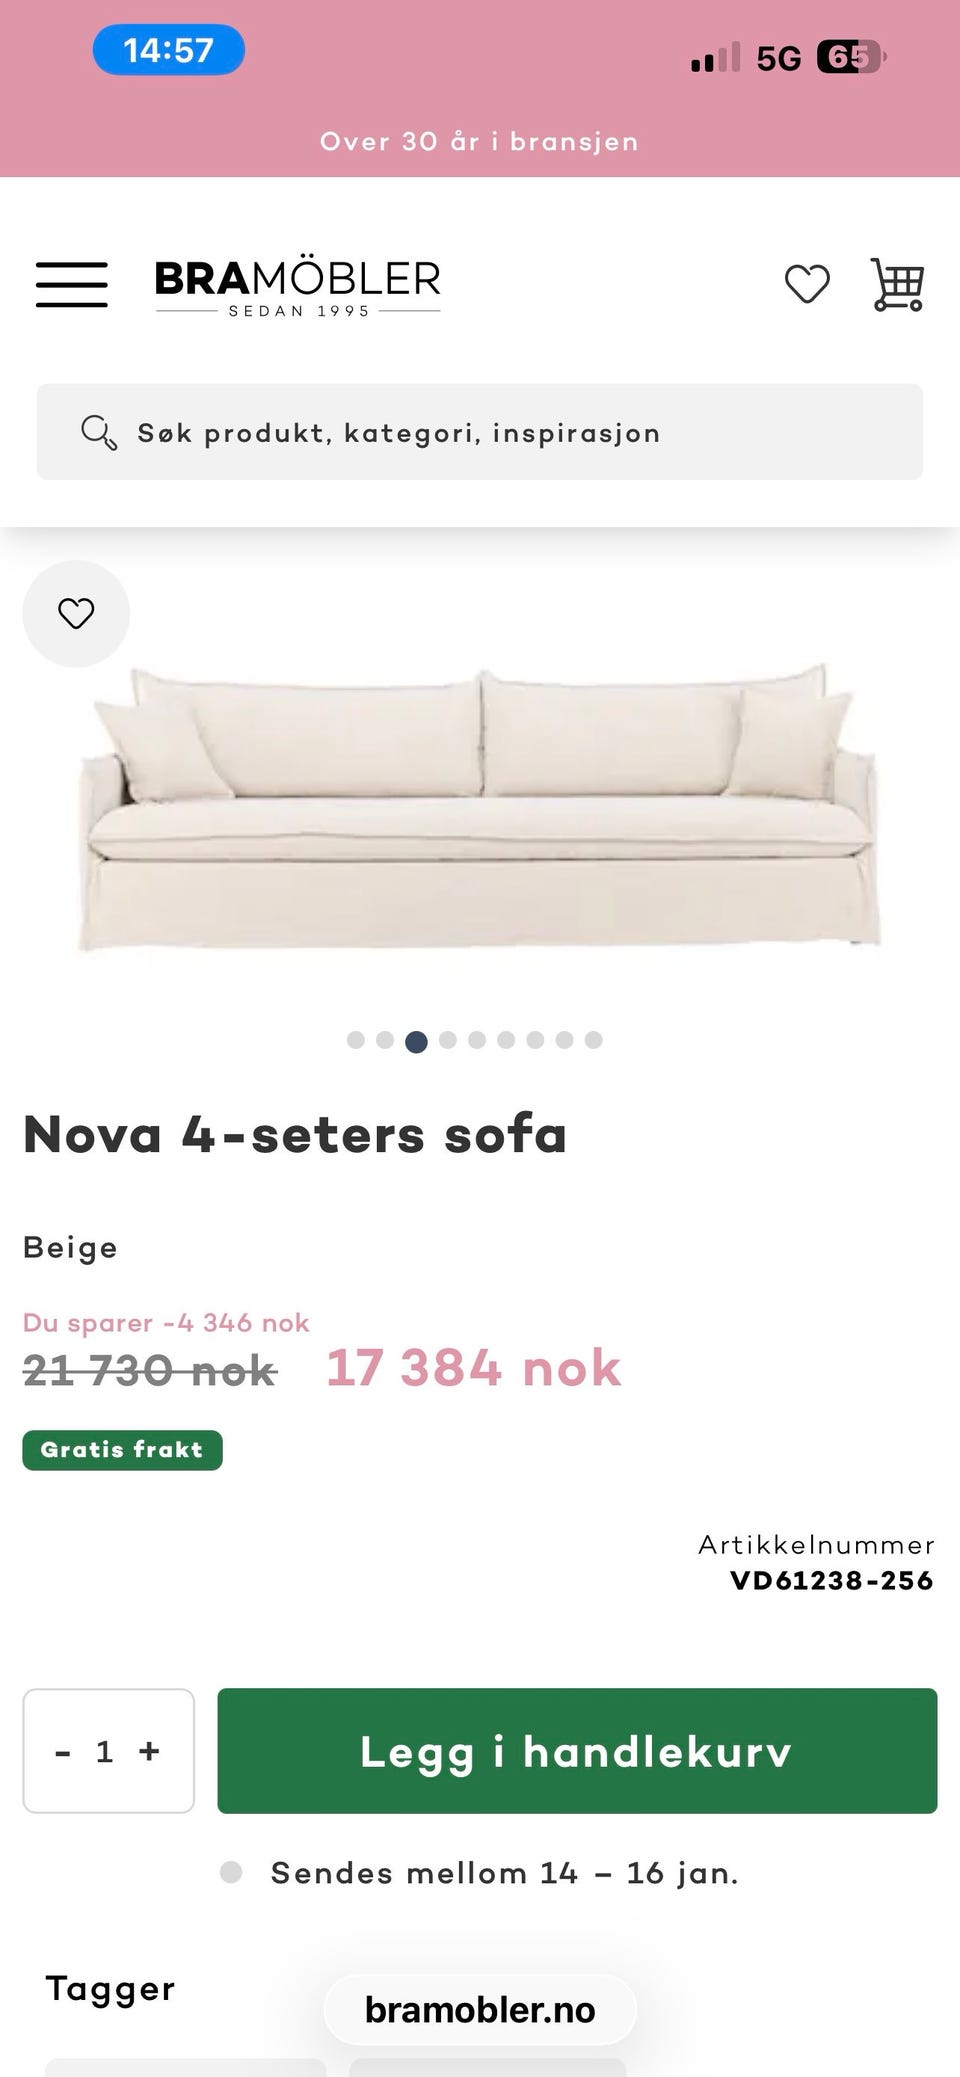Click Legg i handlekurv button
The width and height of the screenshot is (960, 2077).
[x=577, y=1751]
